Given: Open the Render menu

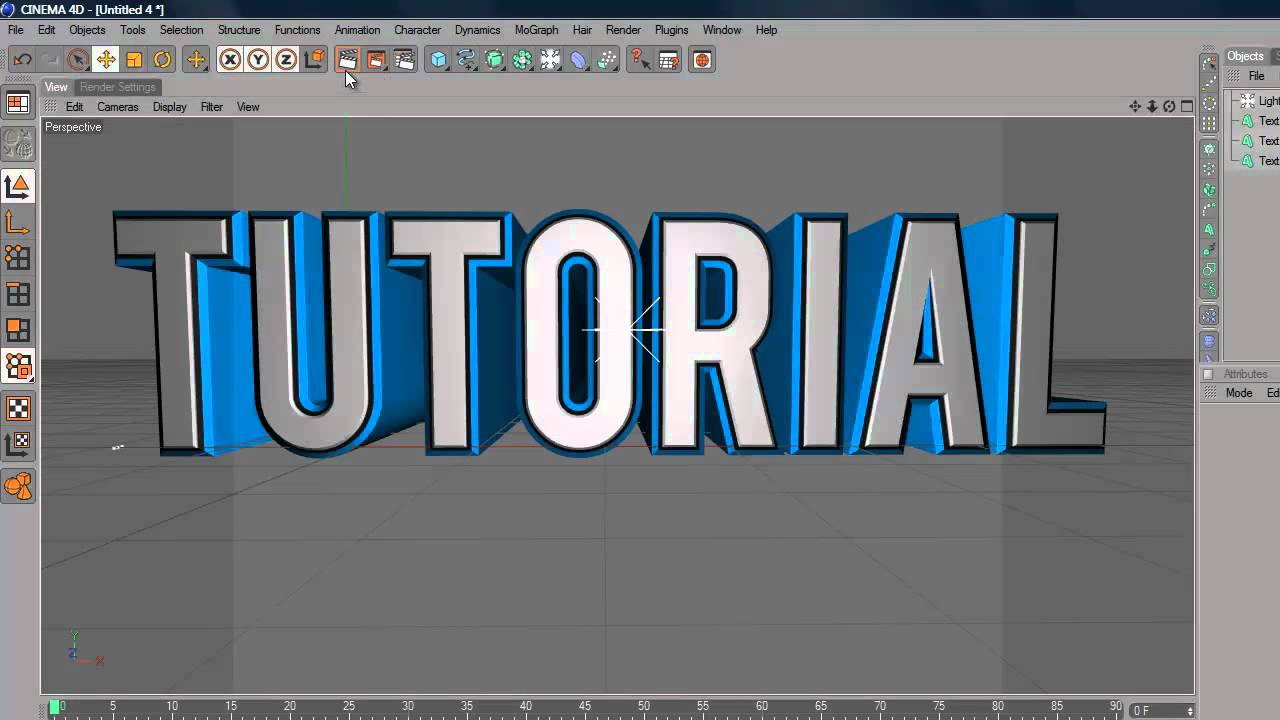Looking at the screenshot, I should (623, 30).
